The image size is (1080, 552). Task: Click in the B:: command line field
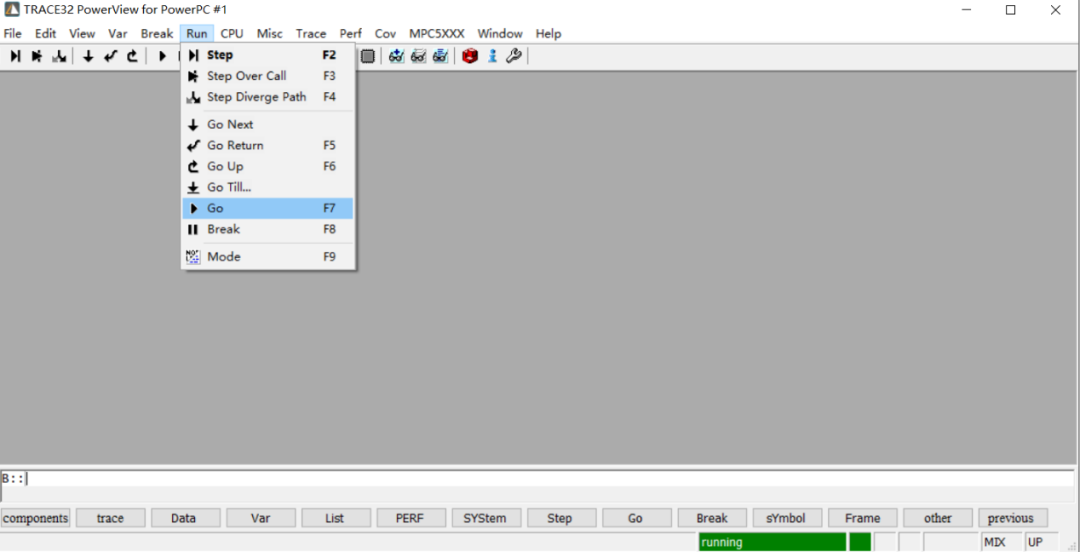540,478
